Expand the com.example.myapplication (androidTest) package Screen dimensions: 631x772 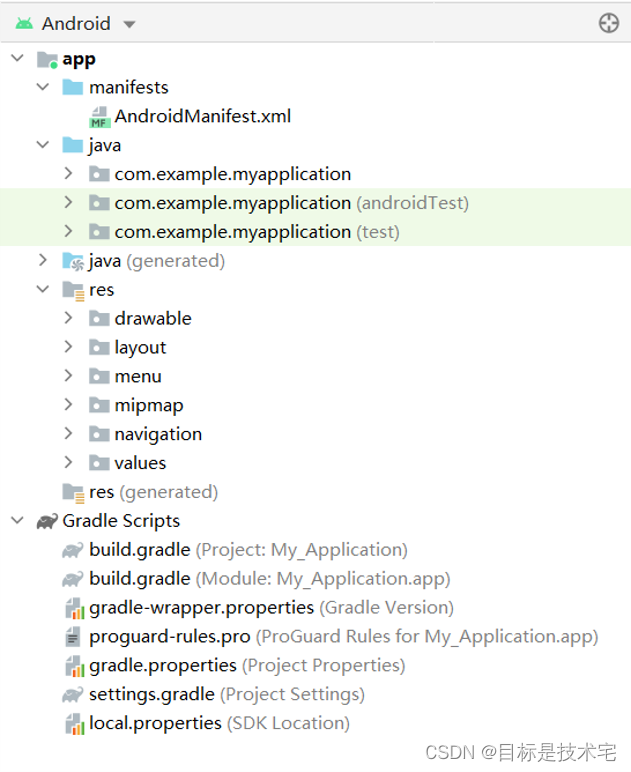click(68, 203)
